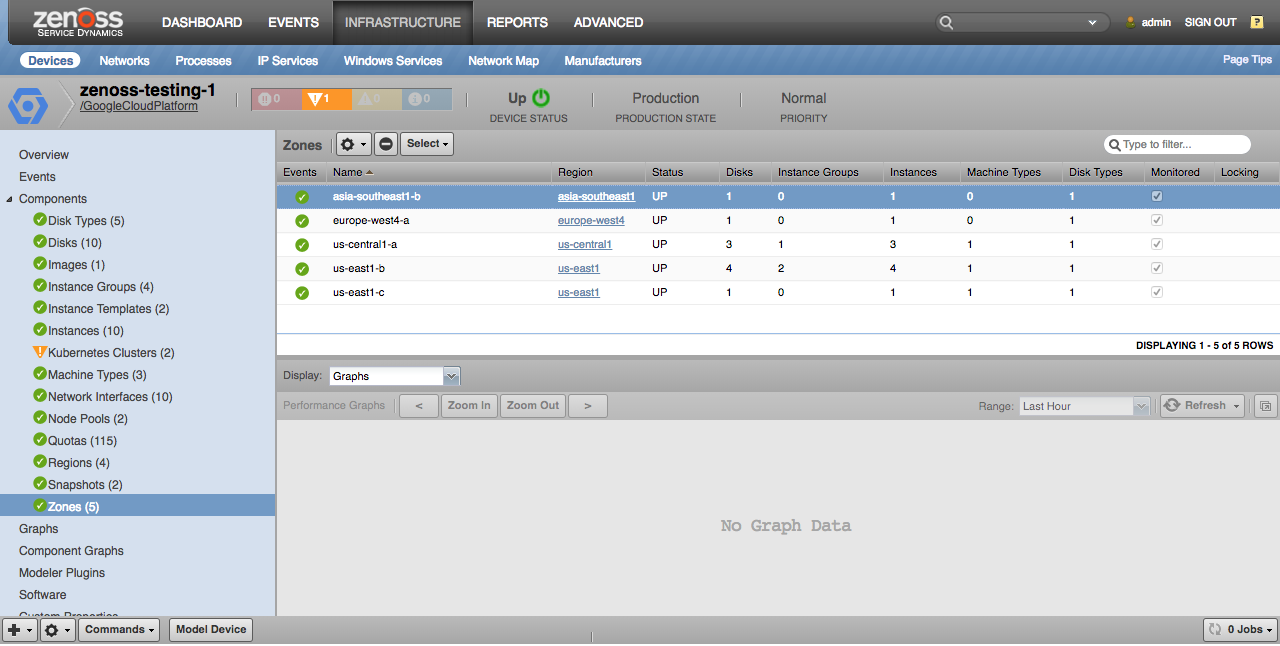The image size is (1280, 646).
Task: Click the Zenoss Service Dynamics logo
Action: point(79,22)
